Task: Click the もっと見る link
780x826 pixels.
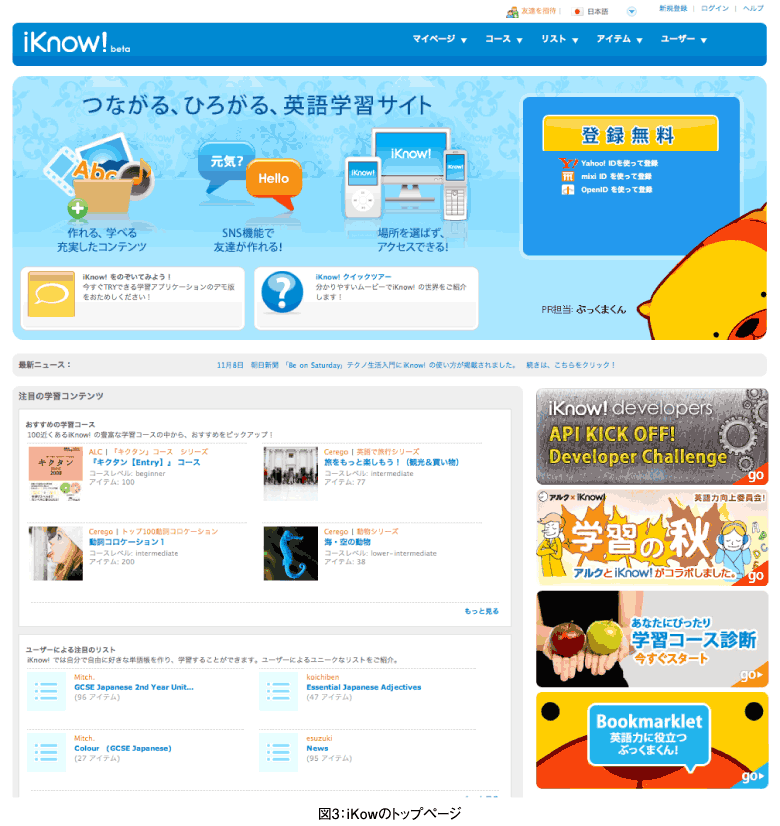Action: click(x=481, y=611)
